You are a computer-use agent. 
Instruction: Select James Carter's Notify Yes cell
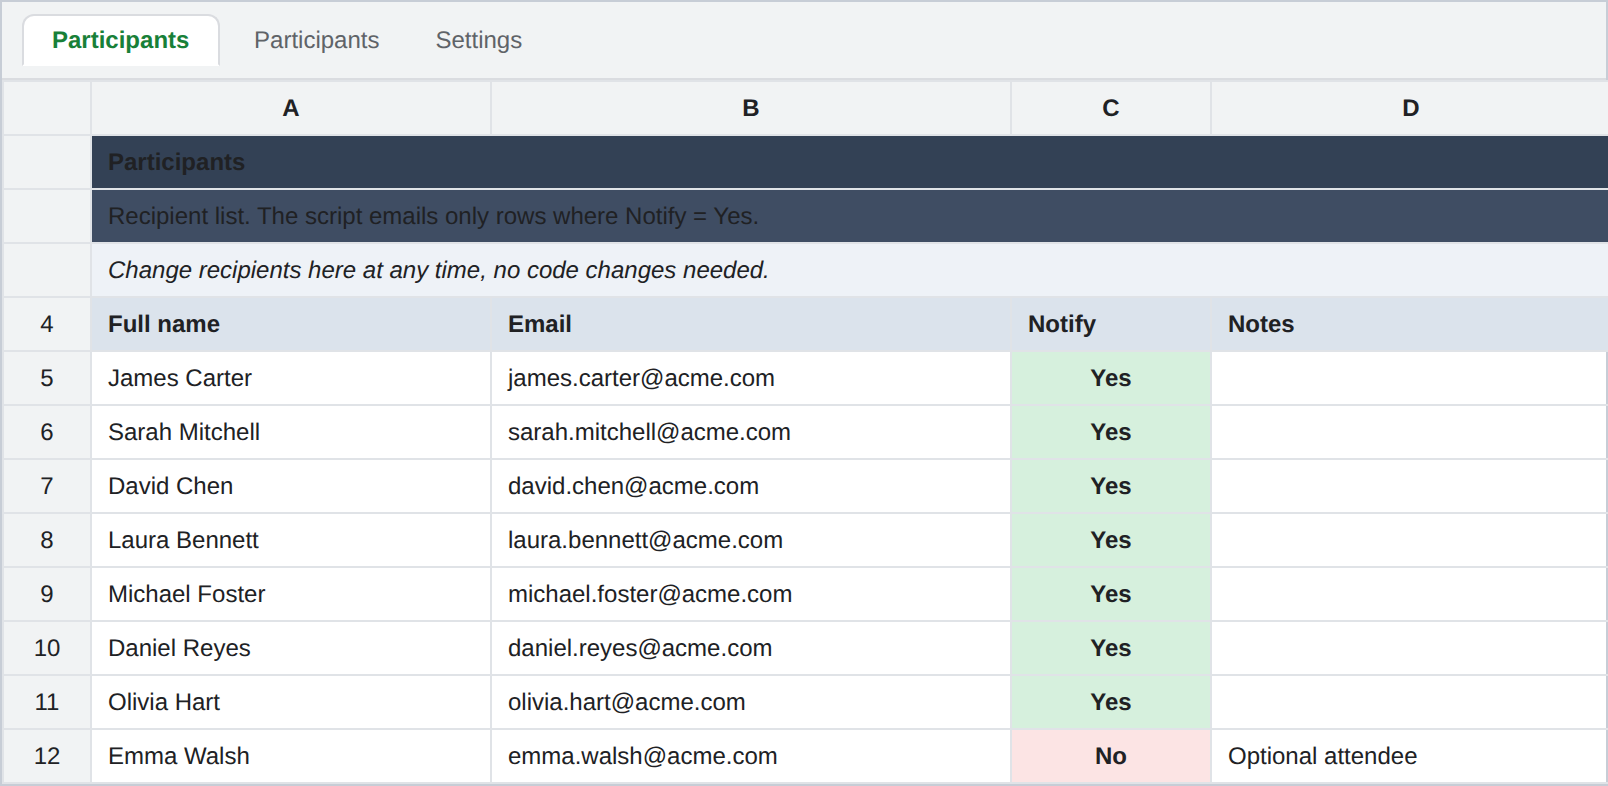point(1111,378)
